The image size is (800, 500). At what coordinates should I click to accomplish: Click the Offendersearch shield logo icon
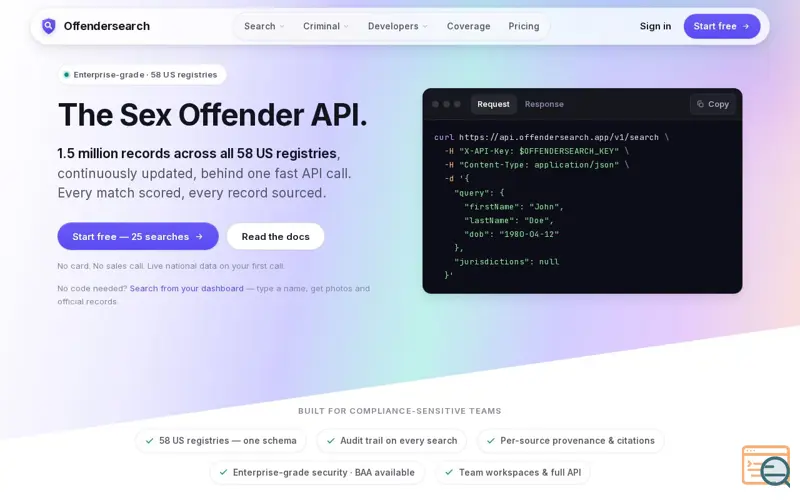(48, 26)
